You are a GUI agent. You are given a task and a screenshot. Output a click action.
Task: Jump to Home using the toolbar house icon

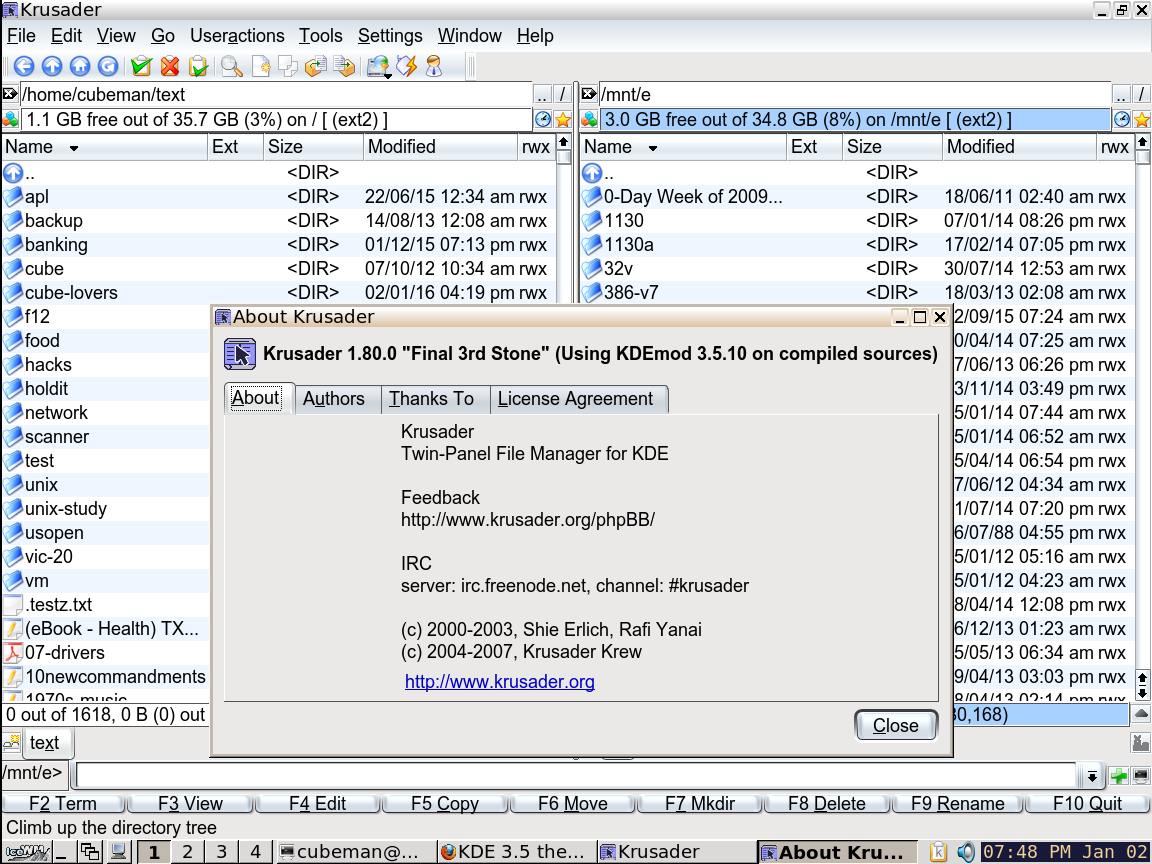[x=79, y=66]
